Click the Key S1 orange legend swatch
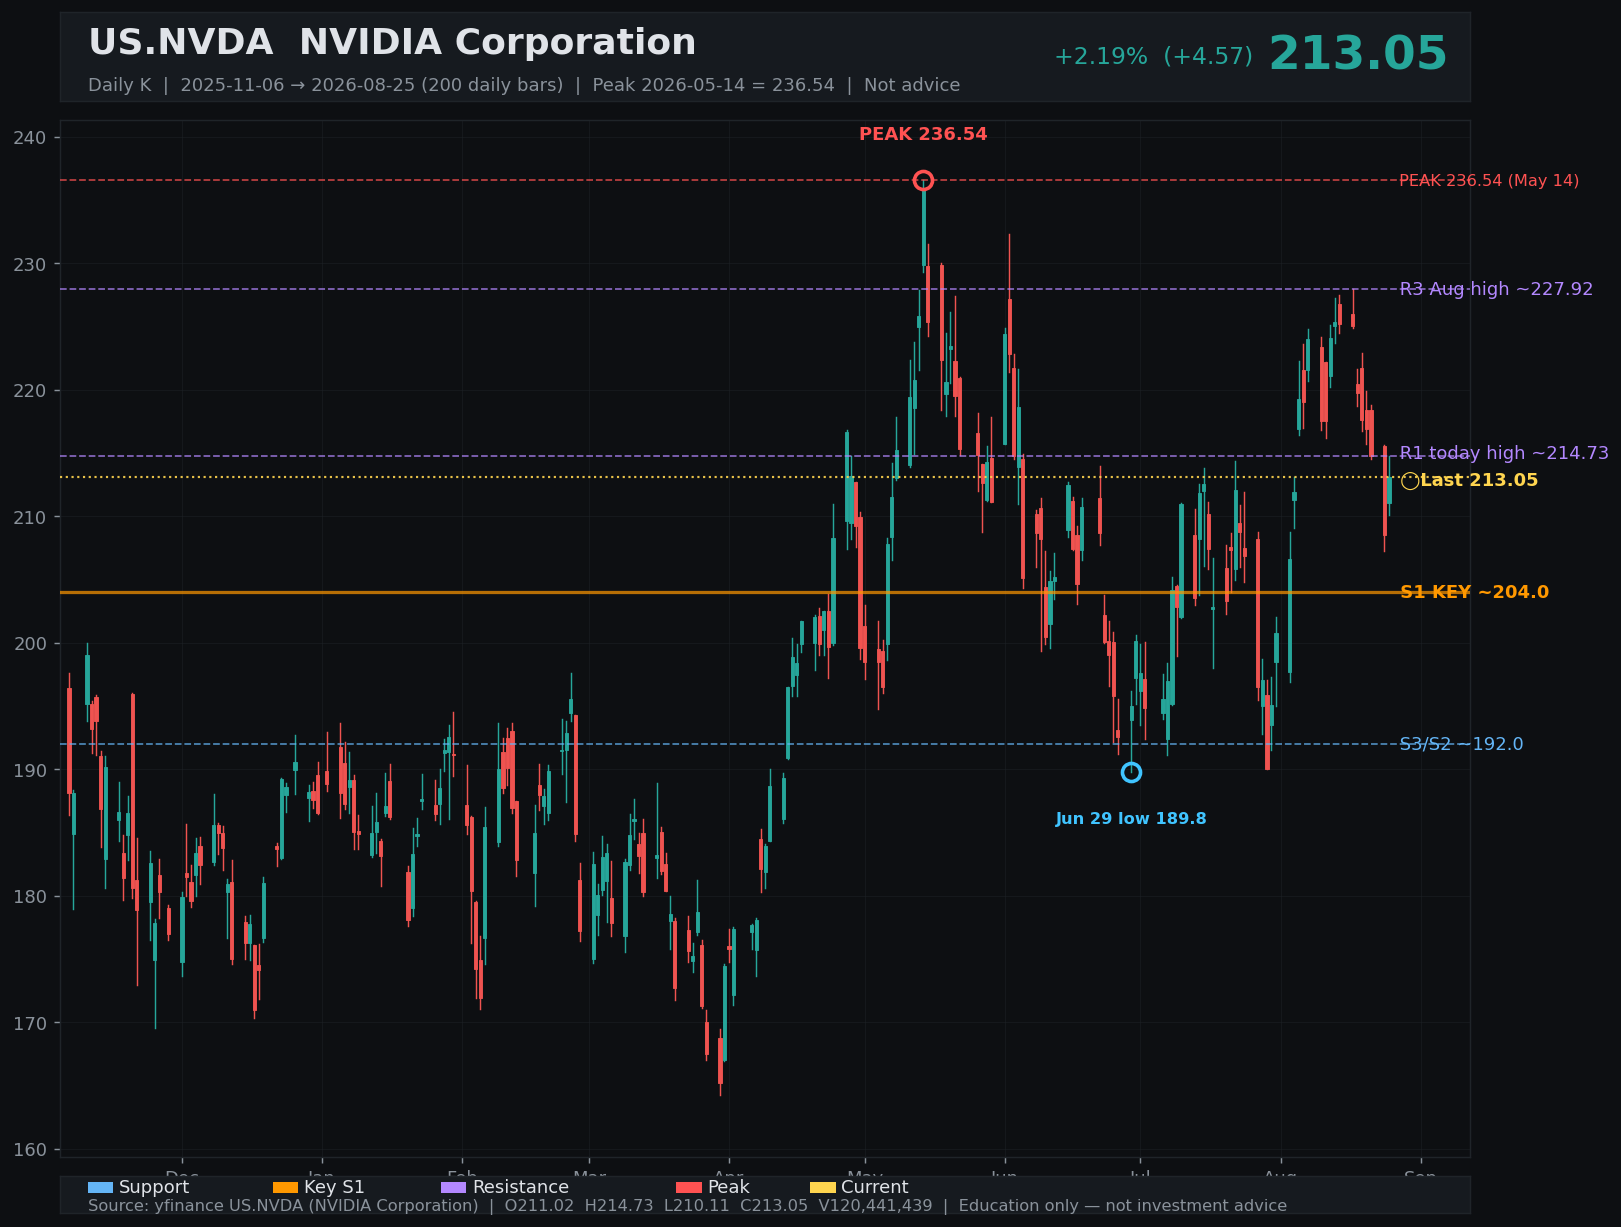This screenshot has height=1227, width=1621. (285, 1187)
